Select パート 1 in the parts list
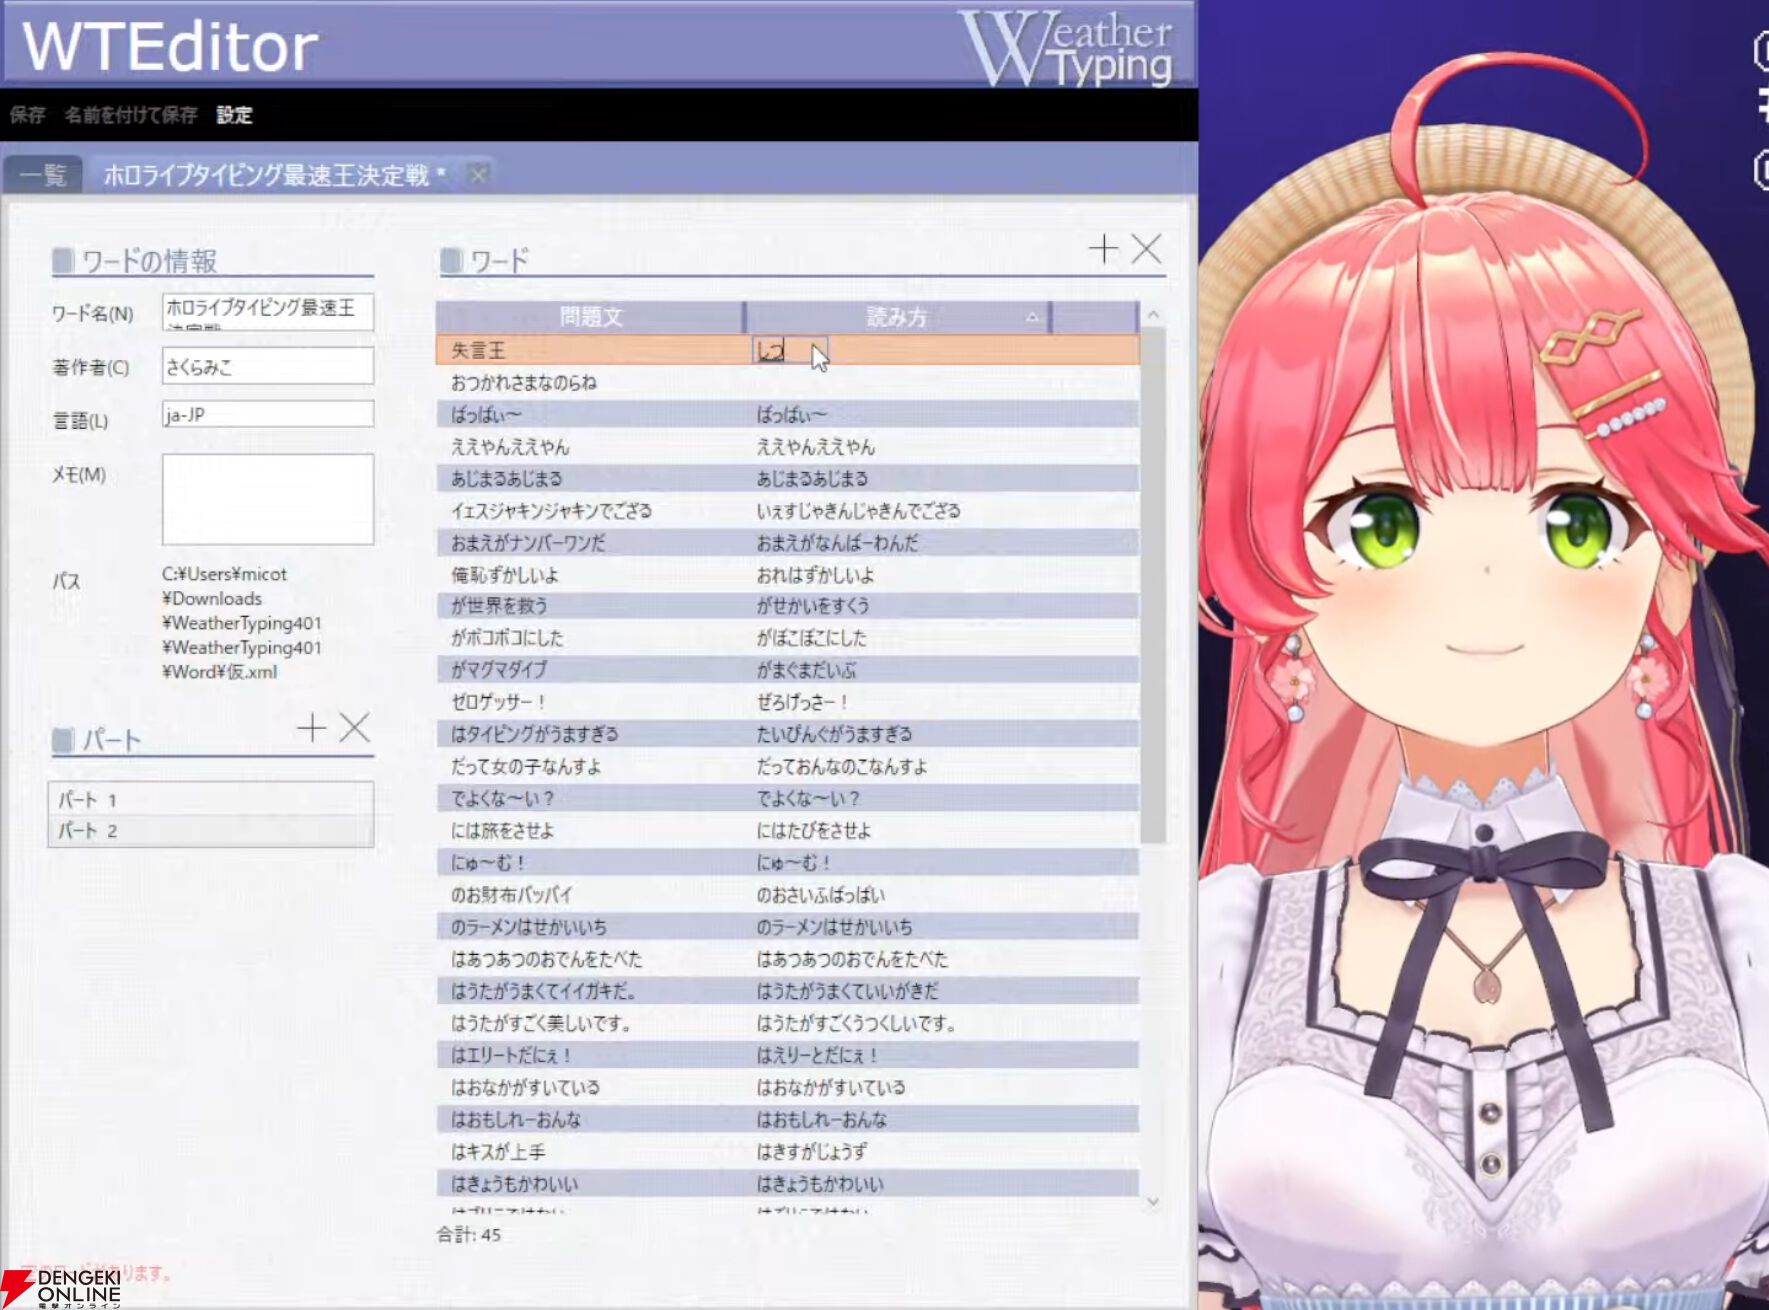This screenshot has height=1310, width=1769. pyautogui.click(x=211, y=799)
